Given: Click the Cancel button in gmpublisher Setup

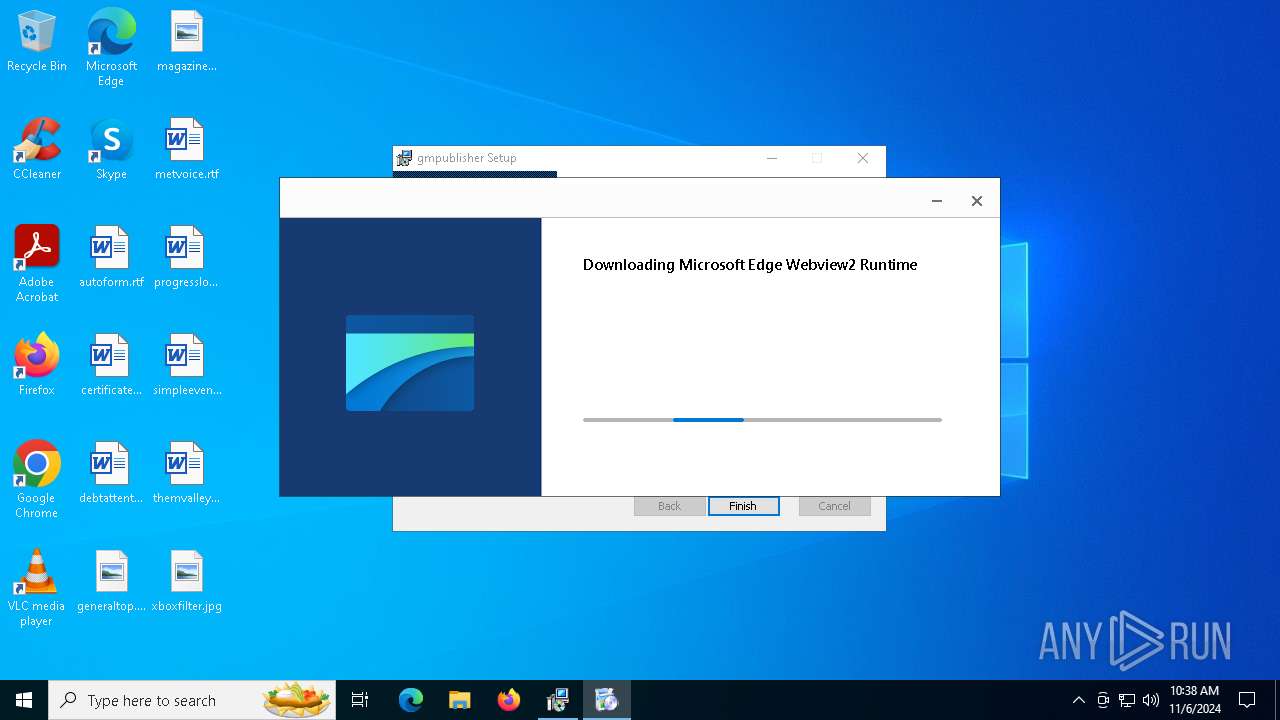Looking at the screenshot, I should pos(834,506).
